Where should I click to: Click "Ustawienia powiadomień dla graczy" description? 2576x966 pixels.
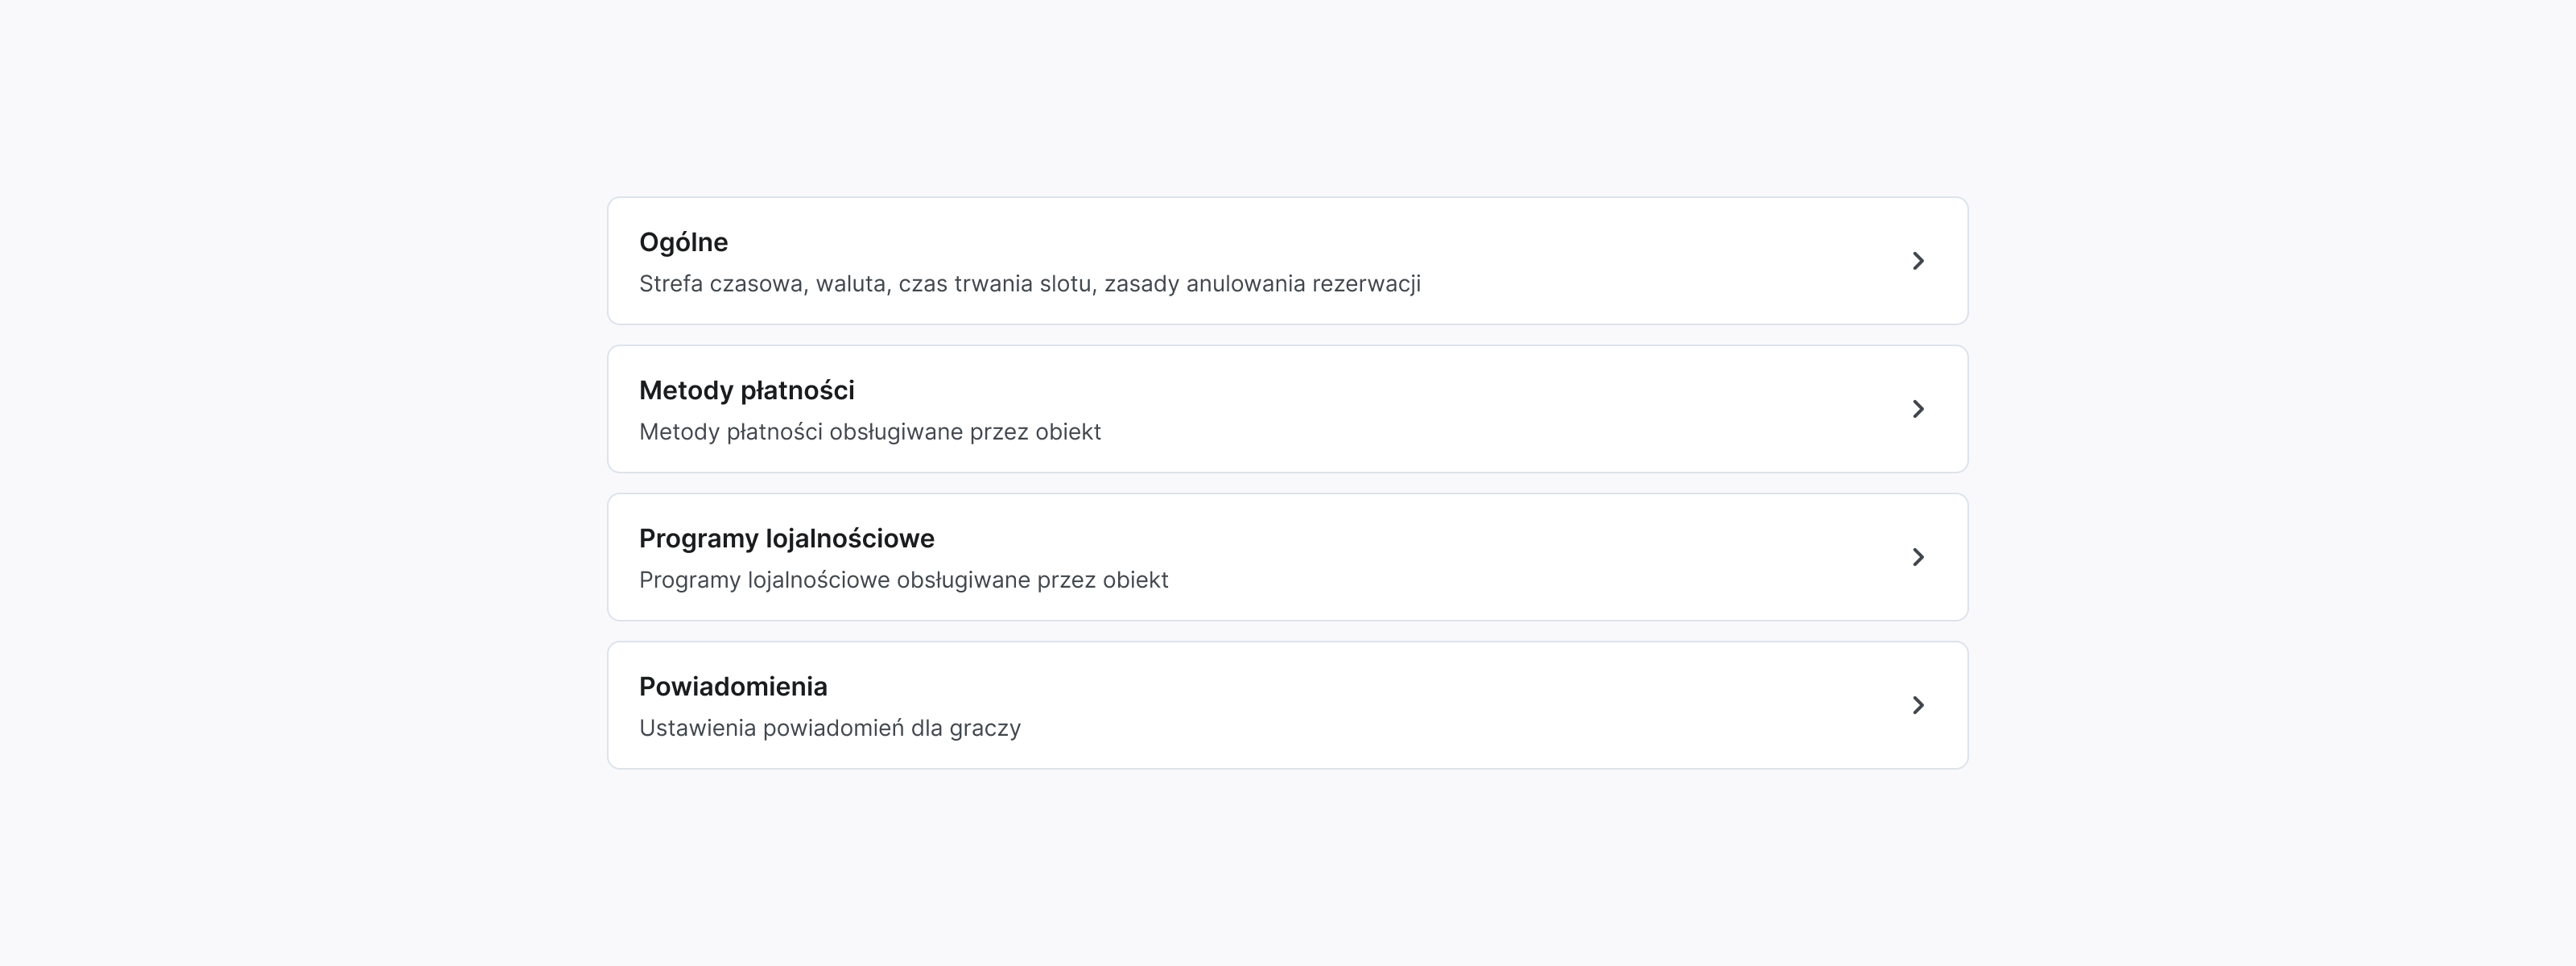(x=829, y=728)
